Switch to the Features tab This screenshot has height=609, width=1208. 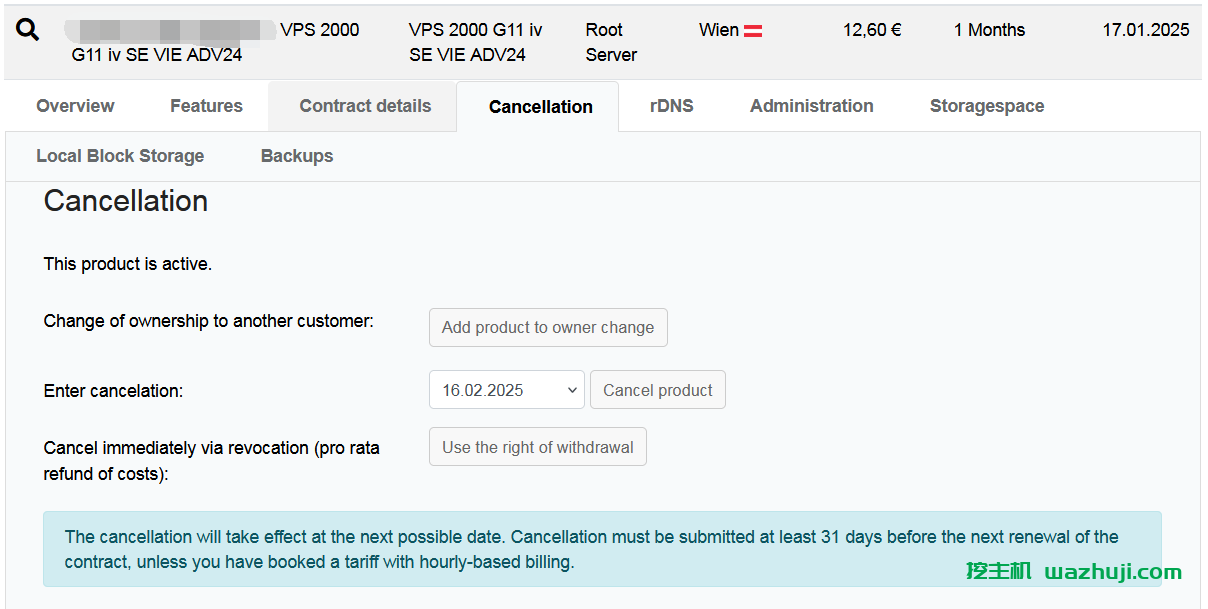coord(206,106)
